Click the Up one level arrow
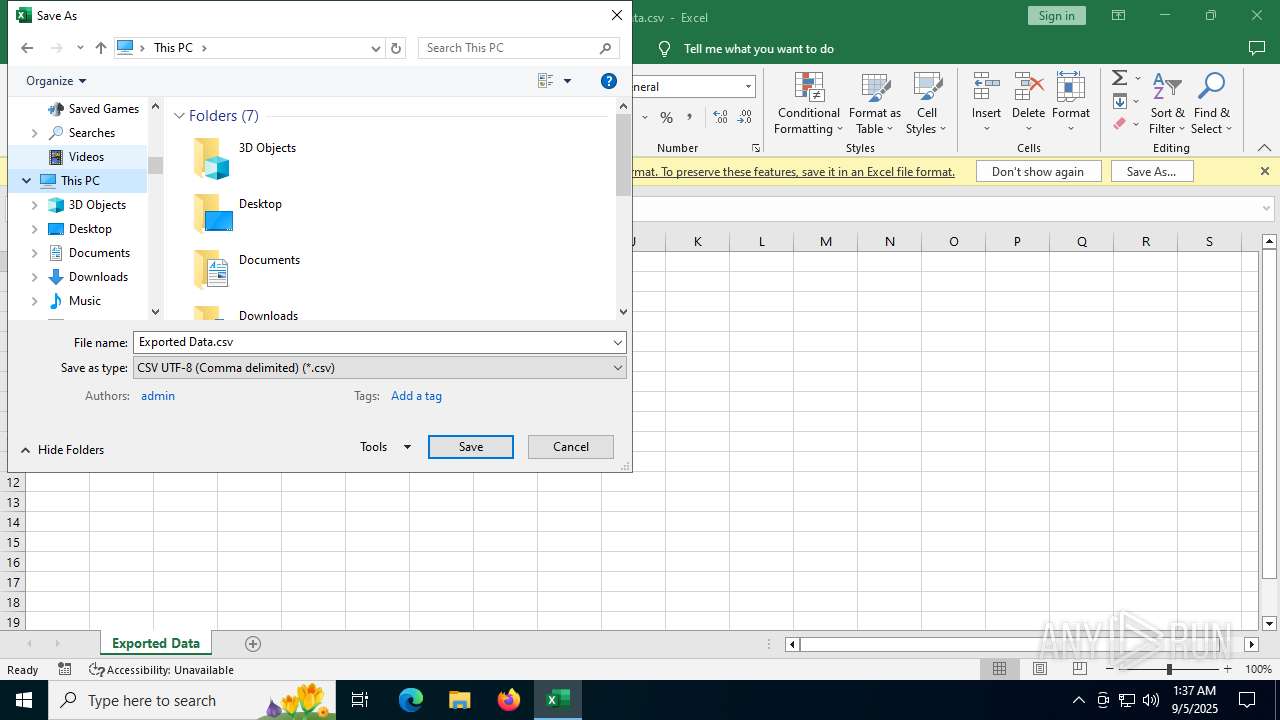Image resolution: width=1280 pixels, height=720 pixels. [x=101, y=48]
